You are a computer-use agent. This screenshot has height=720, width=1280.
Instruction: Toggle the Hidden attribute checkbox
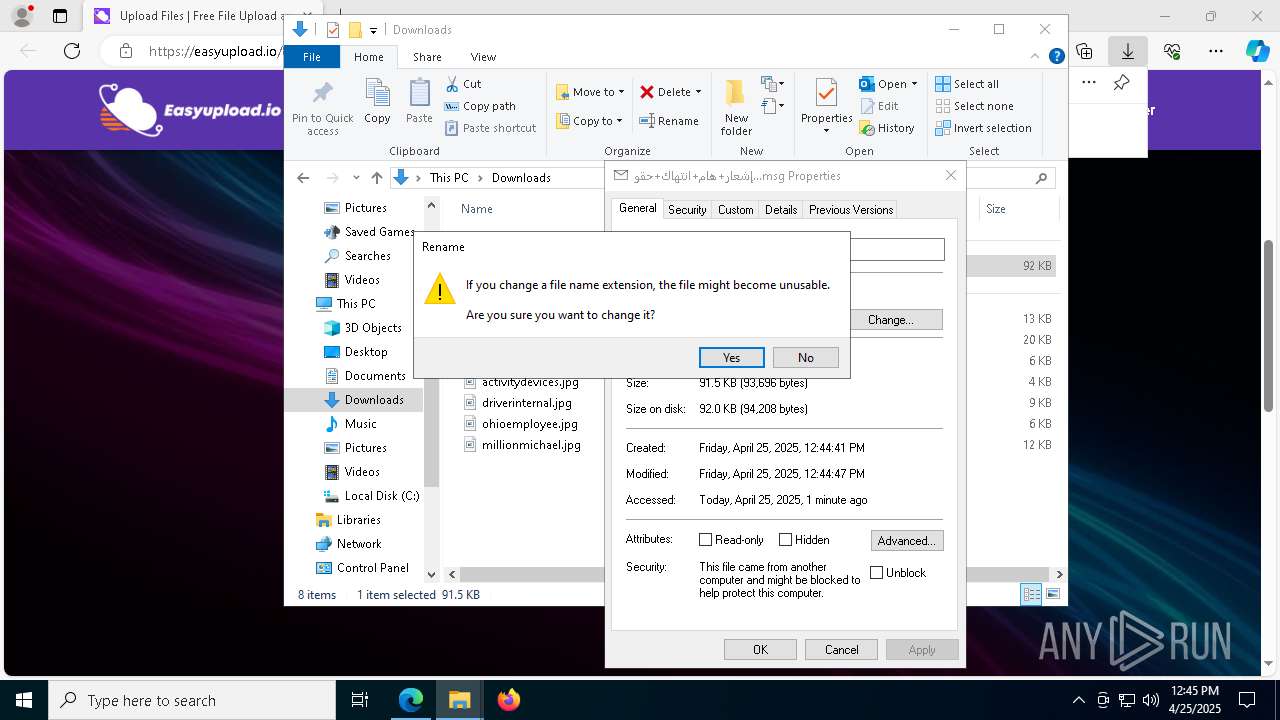click(786, 540)
